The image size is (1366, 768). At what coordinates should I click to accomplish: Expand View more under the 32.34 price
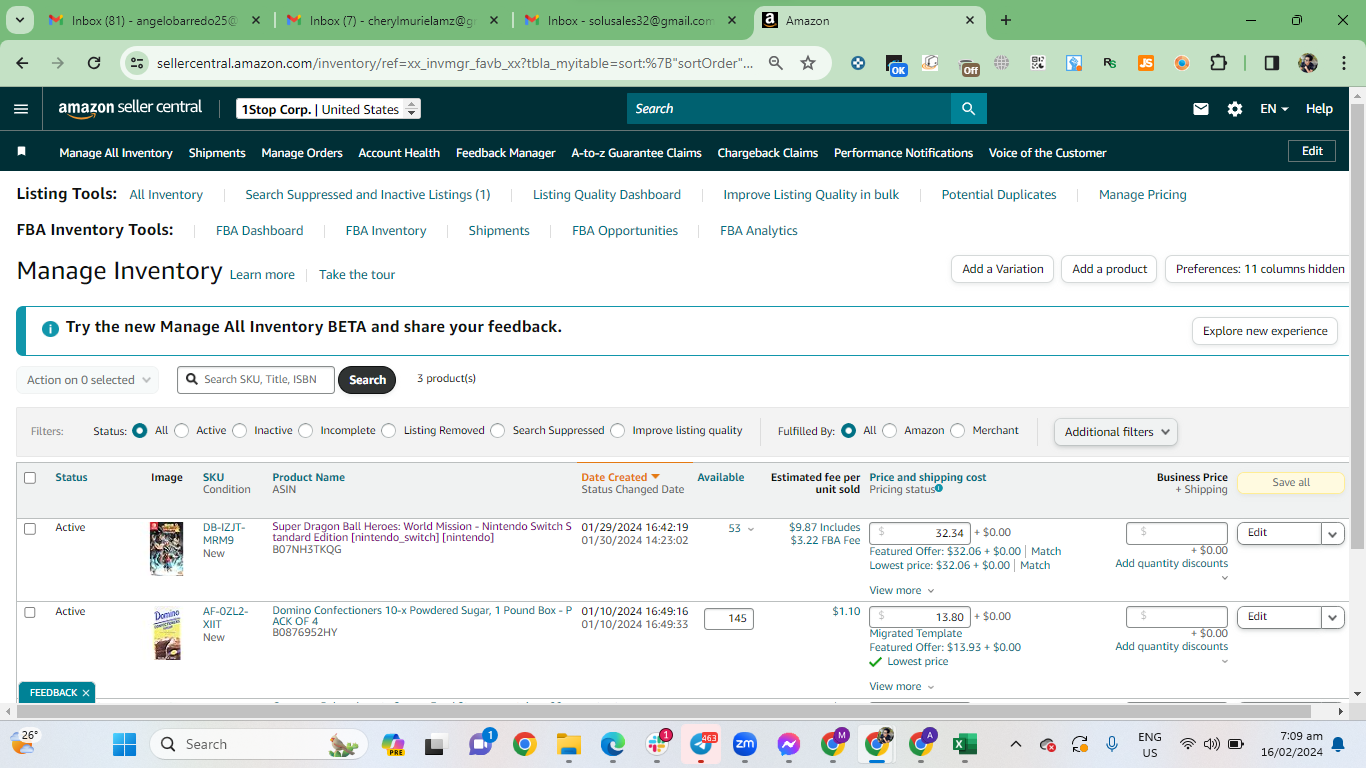point(902,591)
